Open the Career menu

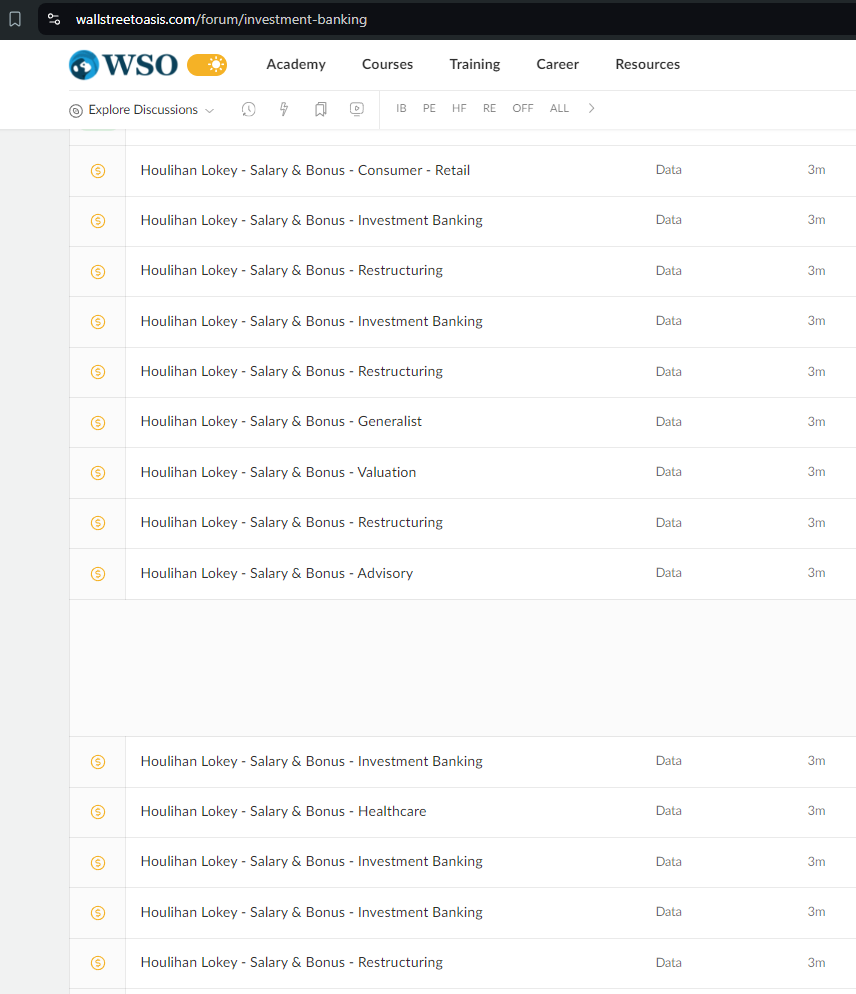click(557, 65)
